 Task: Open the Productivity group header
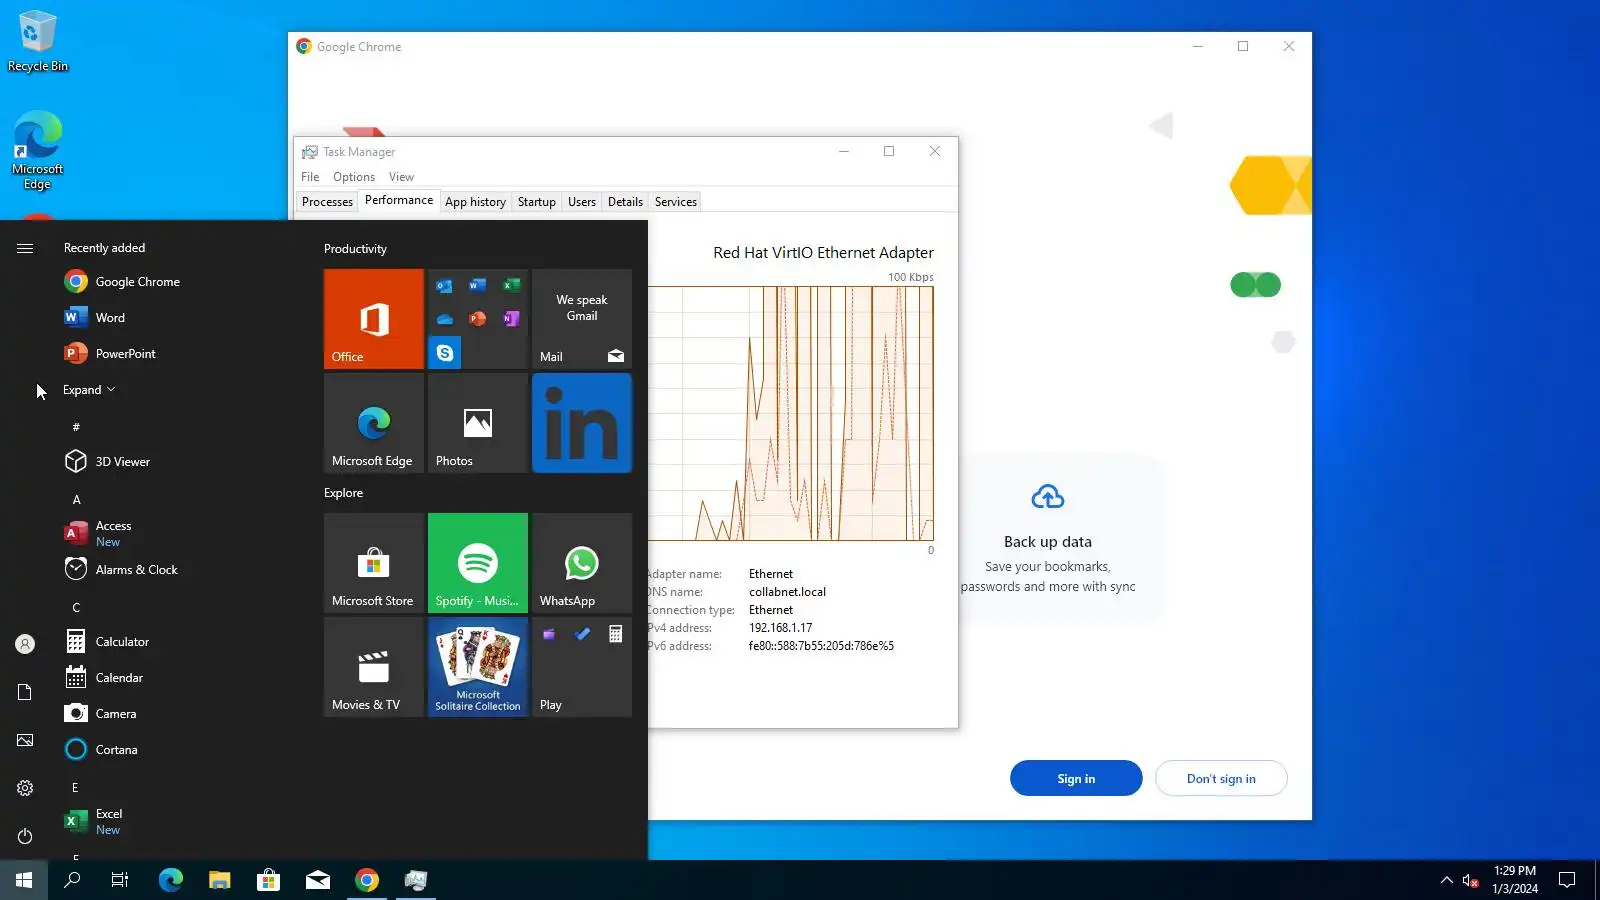(x=355, y=249)
